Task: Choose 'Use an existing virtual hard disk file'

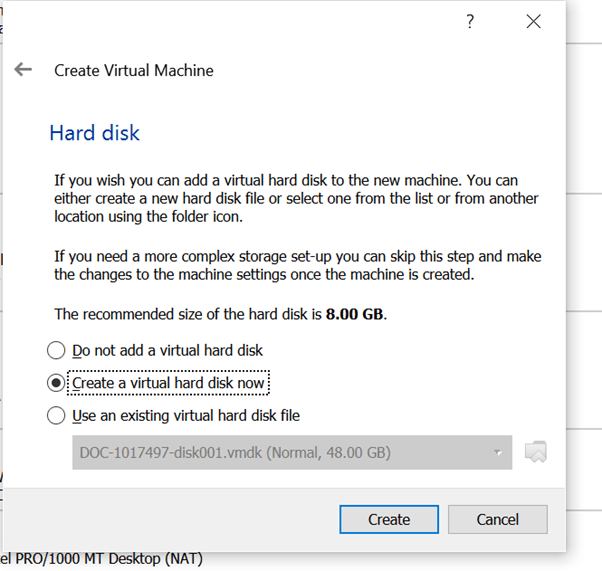Action: click(x=55, y=415)
